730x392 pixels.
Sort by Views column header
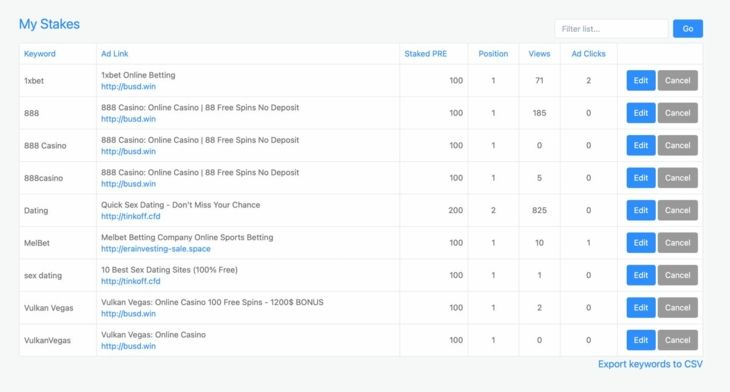(x=539, y=54)
